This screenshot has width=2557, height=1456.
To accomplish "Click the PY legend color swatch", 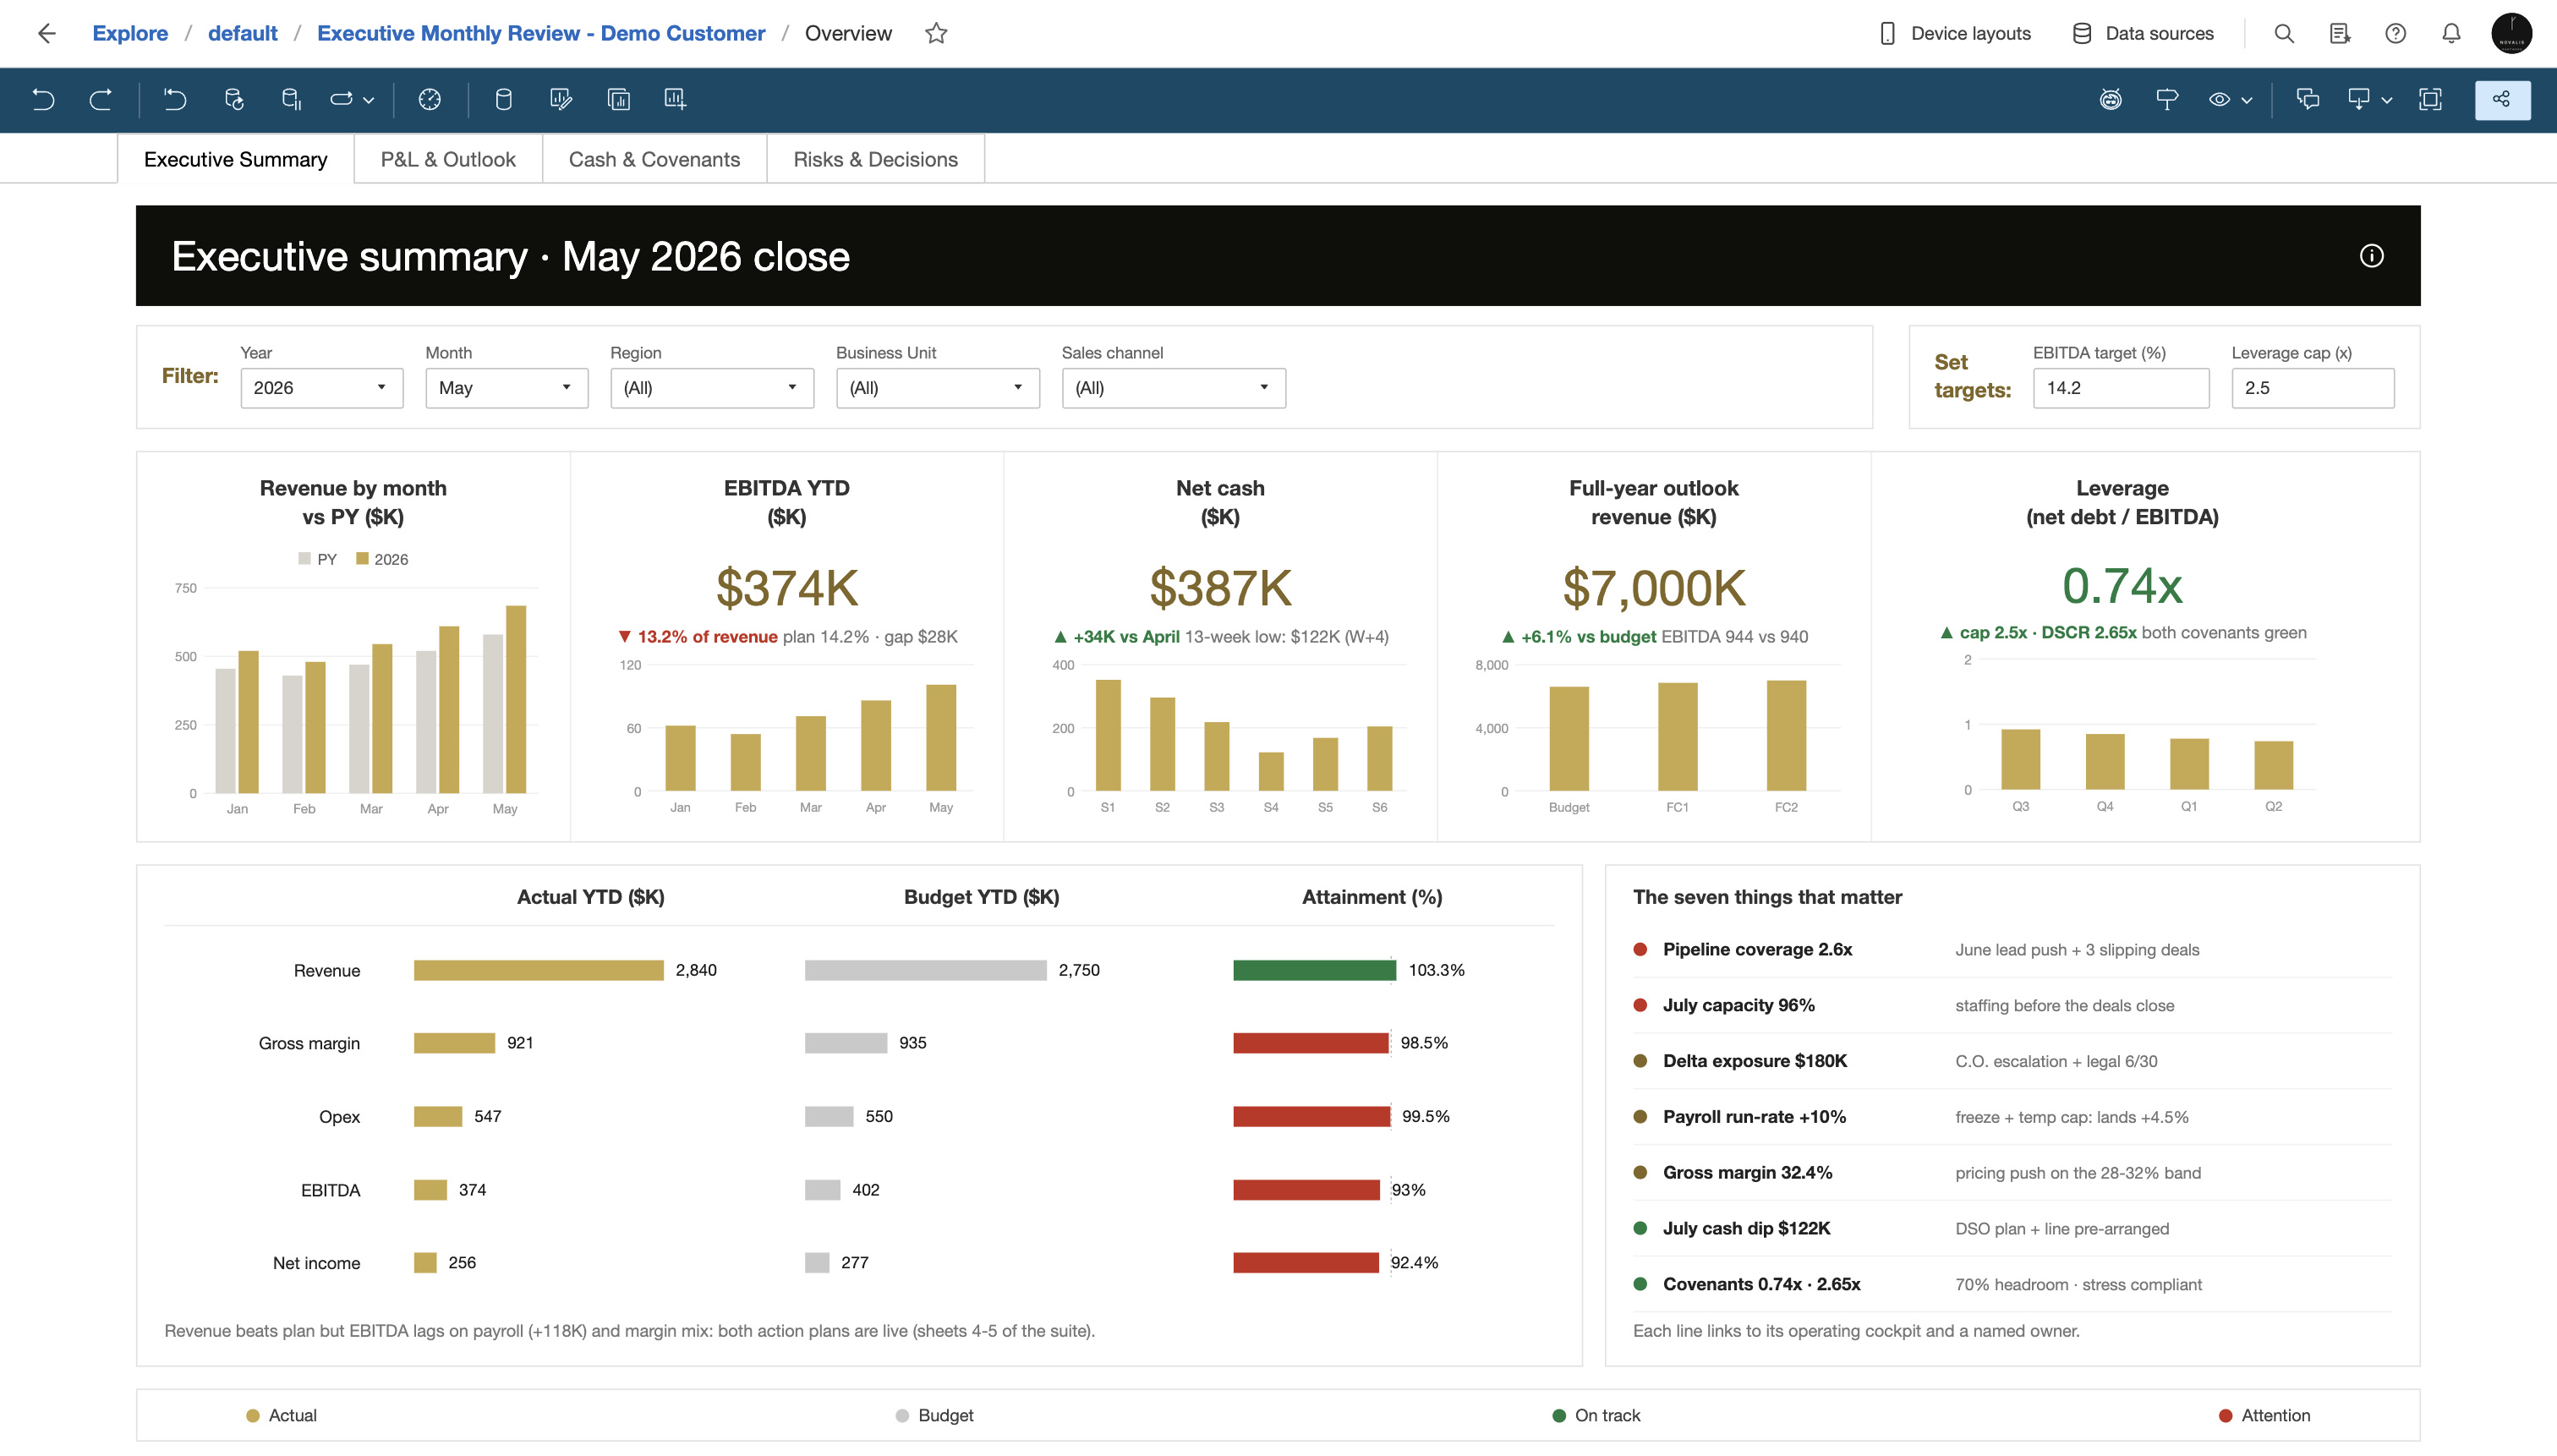I will click(304, 559).
